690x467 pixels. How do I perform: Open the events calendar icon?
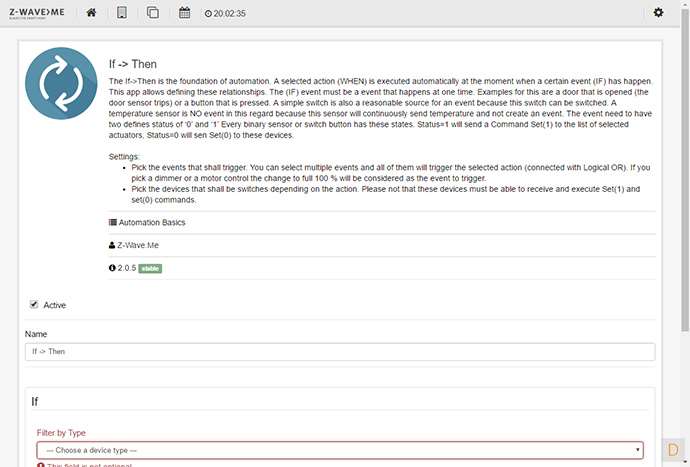[184, 13]
